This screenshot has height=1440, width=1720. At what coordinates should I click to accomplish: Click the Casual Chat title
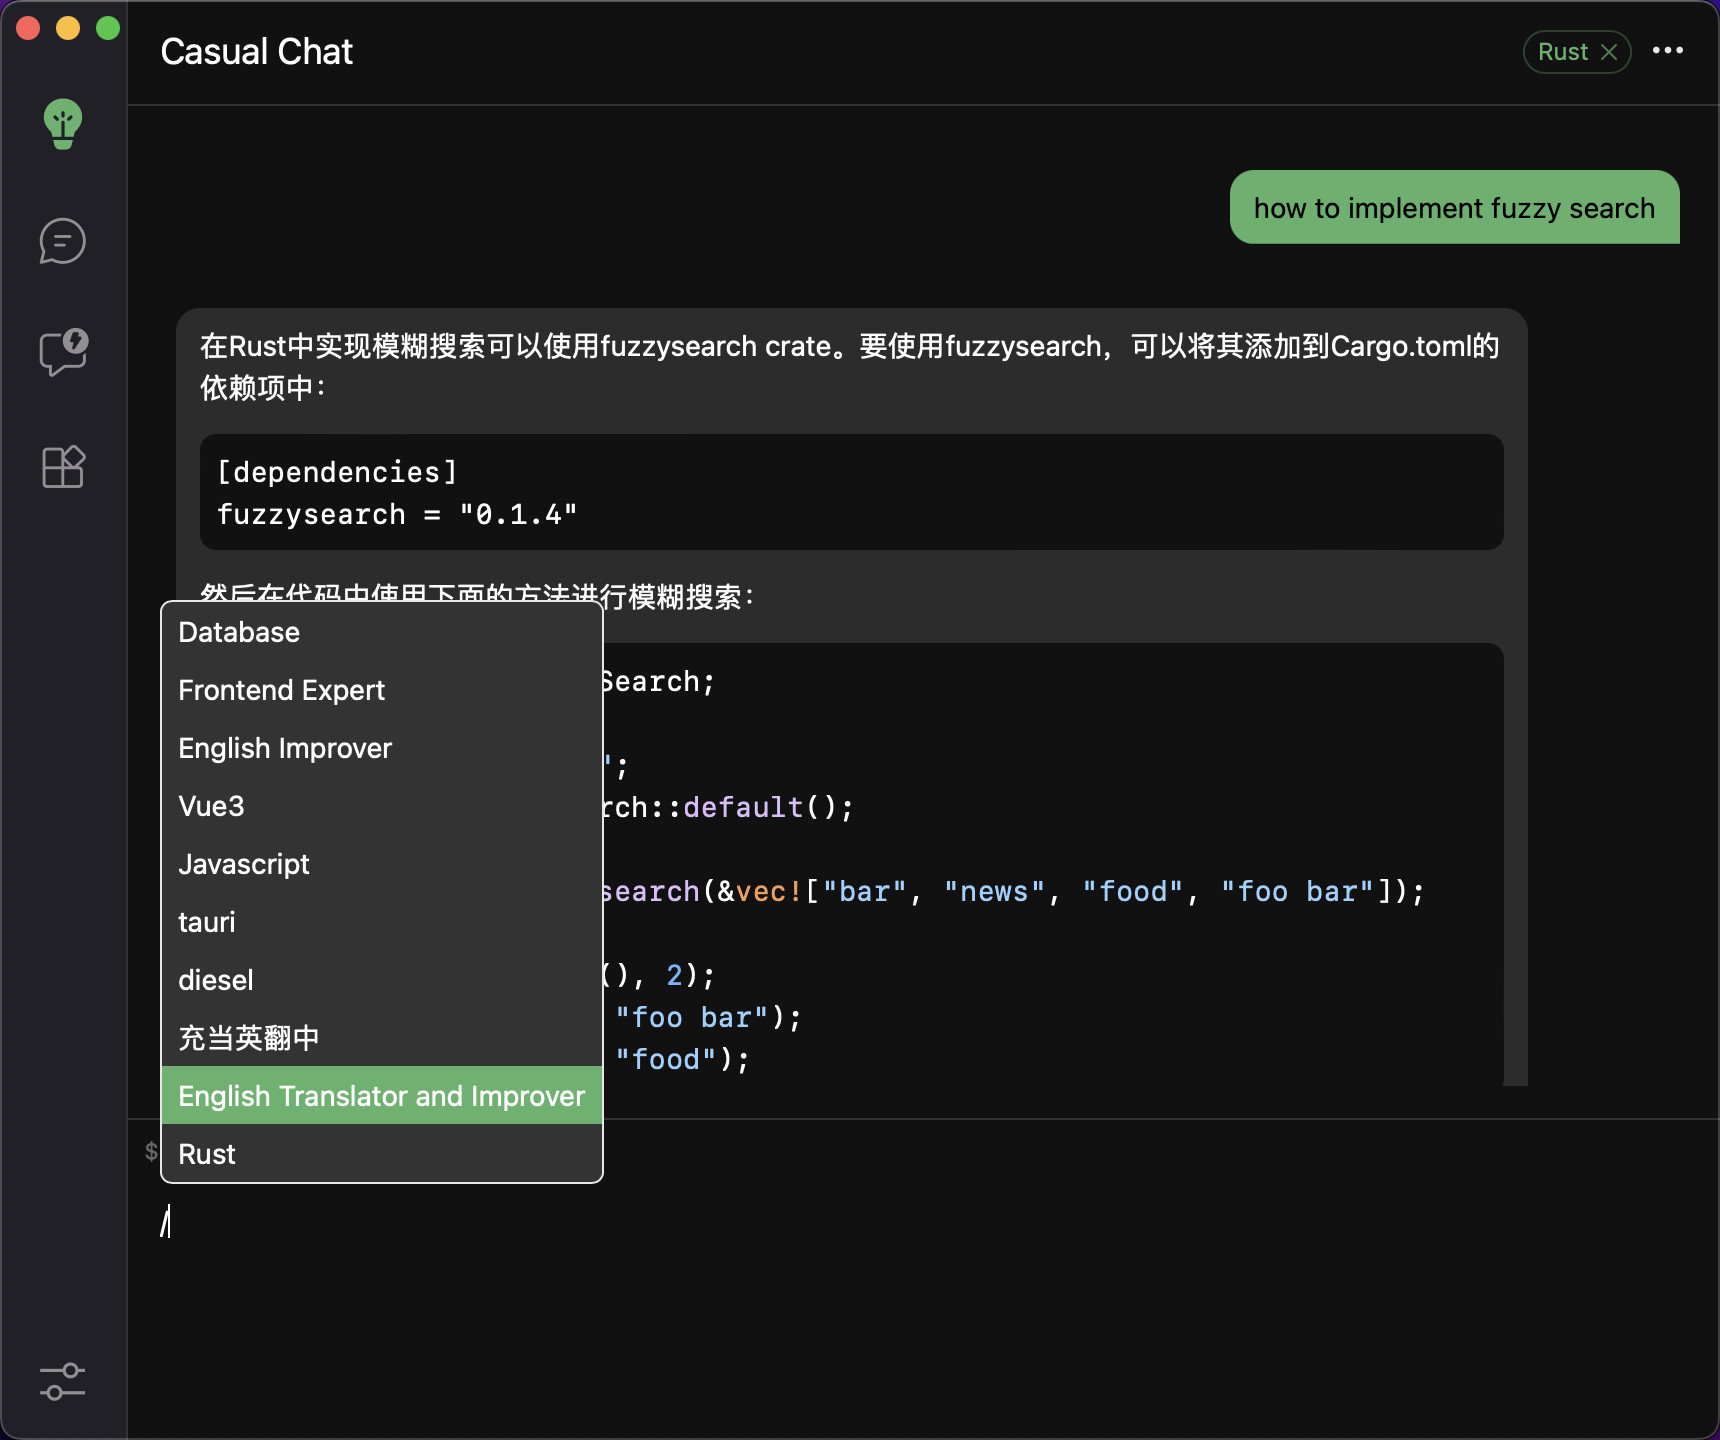pyautogui.click(x=257, y=52)
